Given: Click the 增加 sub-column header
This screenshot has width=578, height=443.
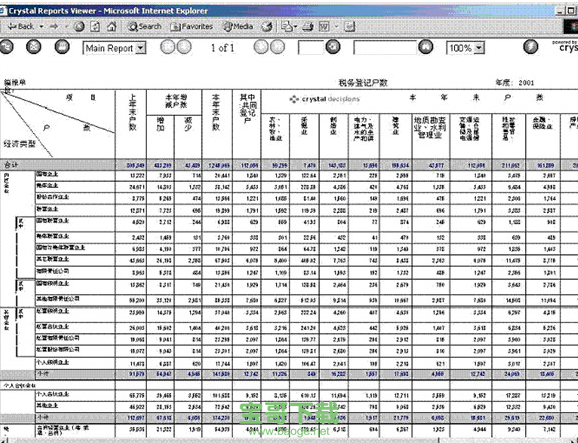Looking at the screenshot, I should tap(160, 124).
